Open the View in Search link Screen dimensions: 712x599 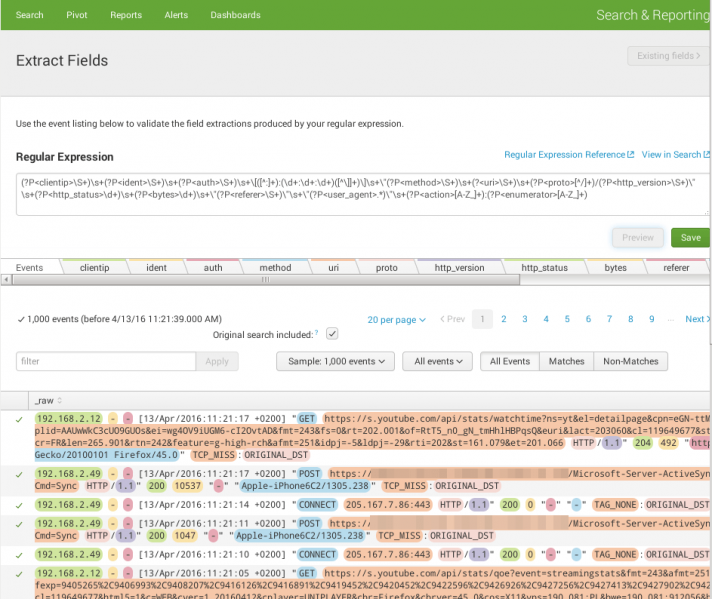point(675,155)
